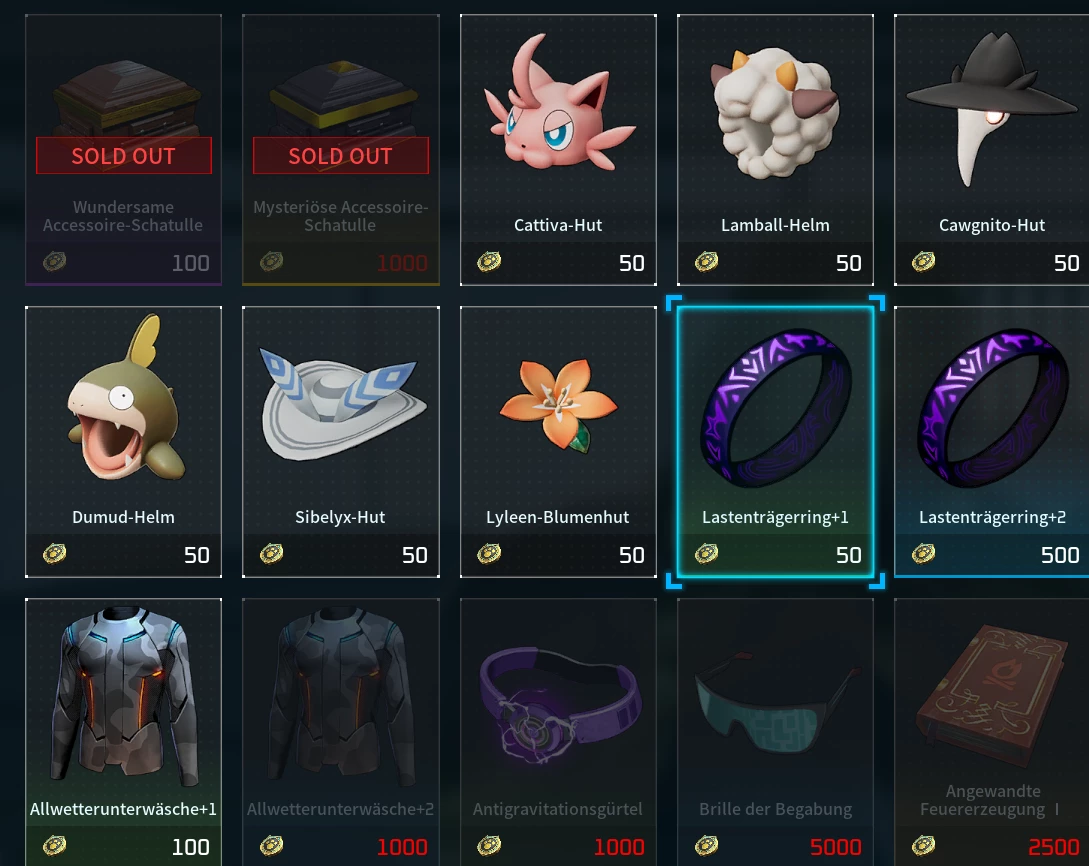The width and height of the screenshot is (1089, 866).
Task: Click the sold out Wundersame Accessoire-Schatulle
Action: [x=124, y=149]
